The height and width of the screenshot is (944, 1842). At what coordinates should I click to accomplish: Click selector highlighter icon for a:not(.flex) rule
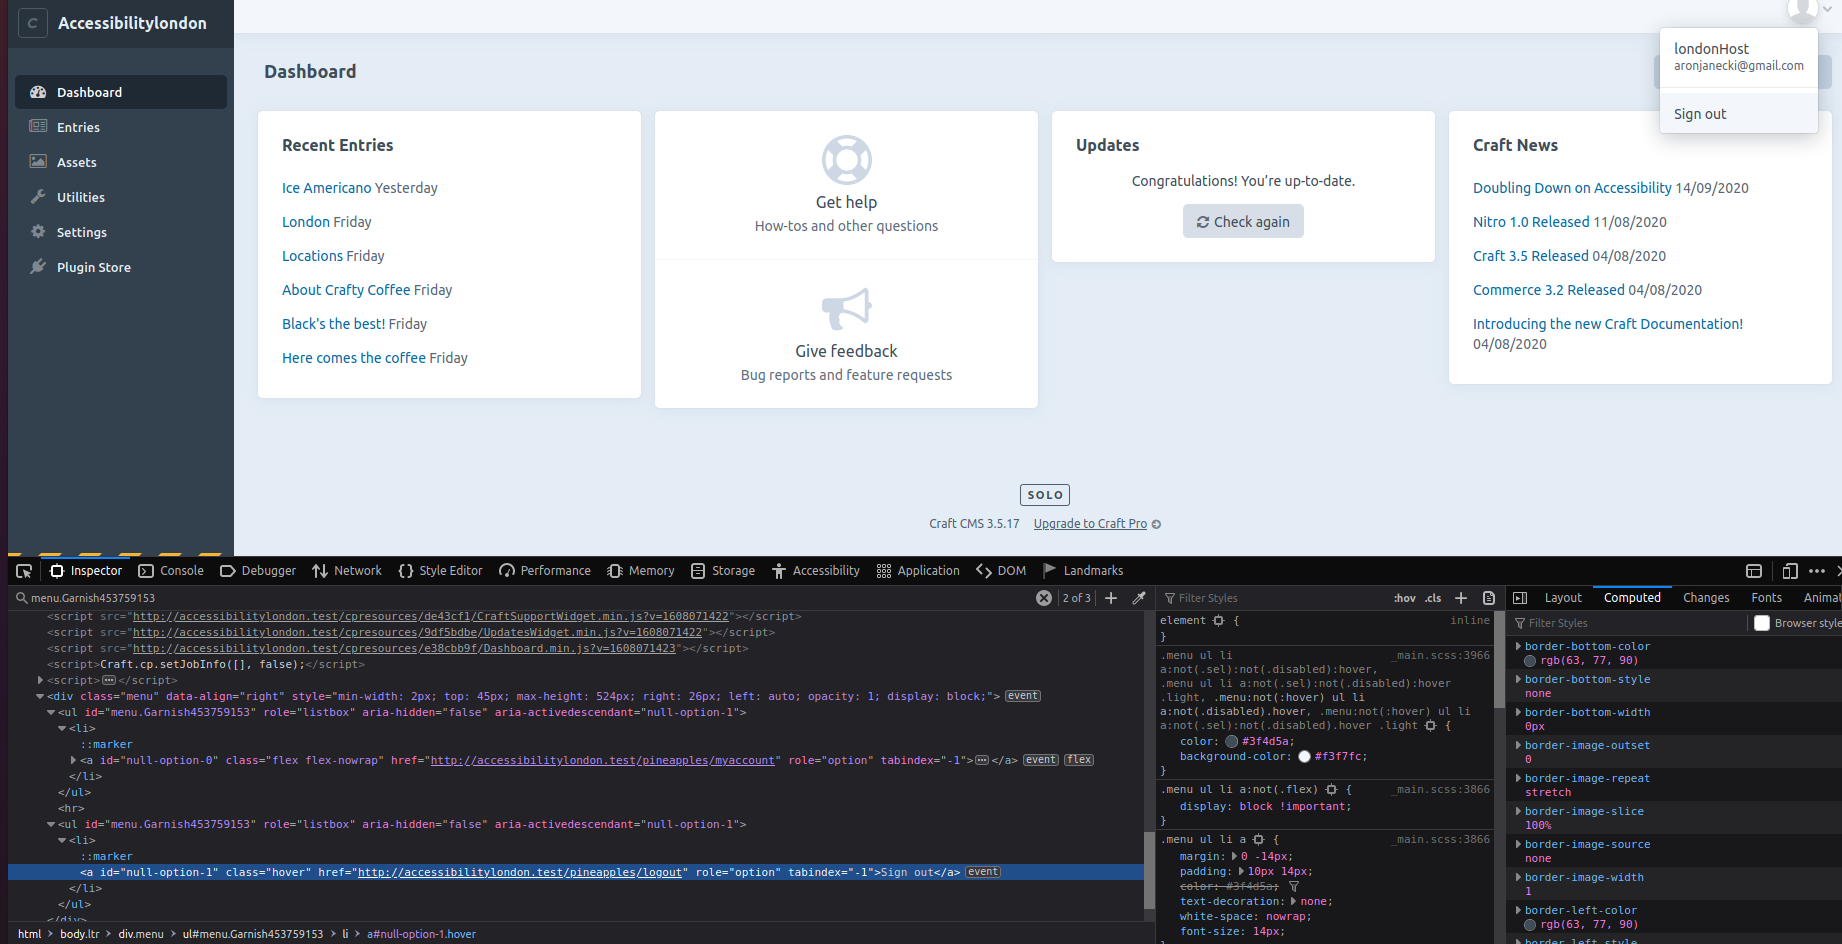tap(1331, 790)
